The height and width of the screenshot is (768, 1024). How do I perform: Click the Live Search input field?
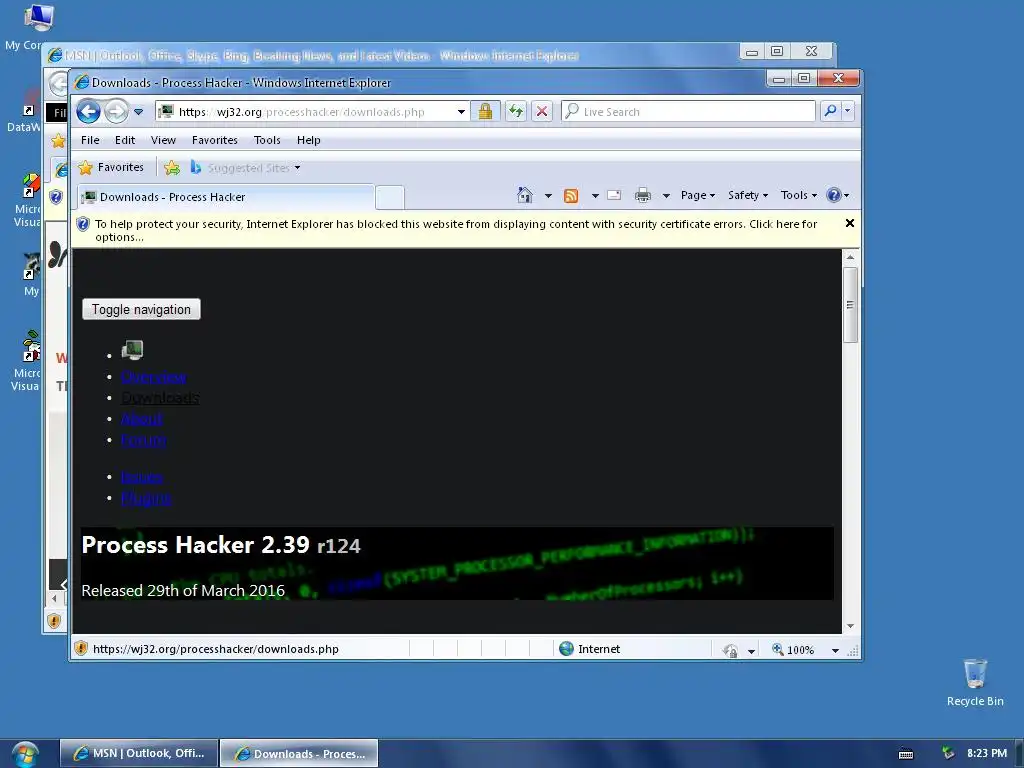[x=688, y=112]
